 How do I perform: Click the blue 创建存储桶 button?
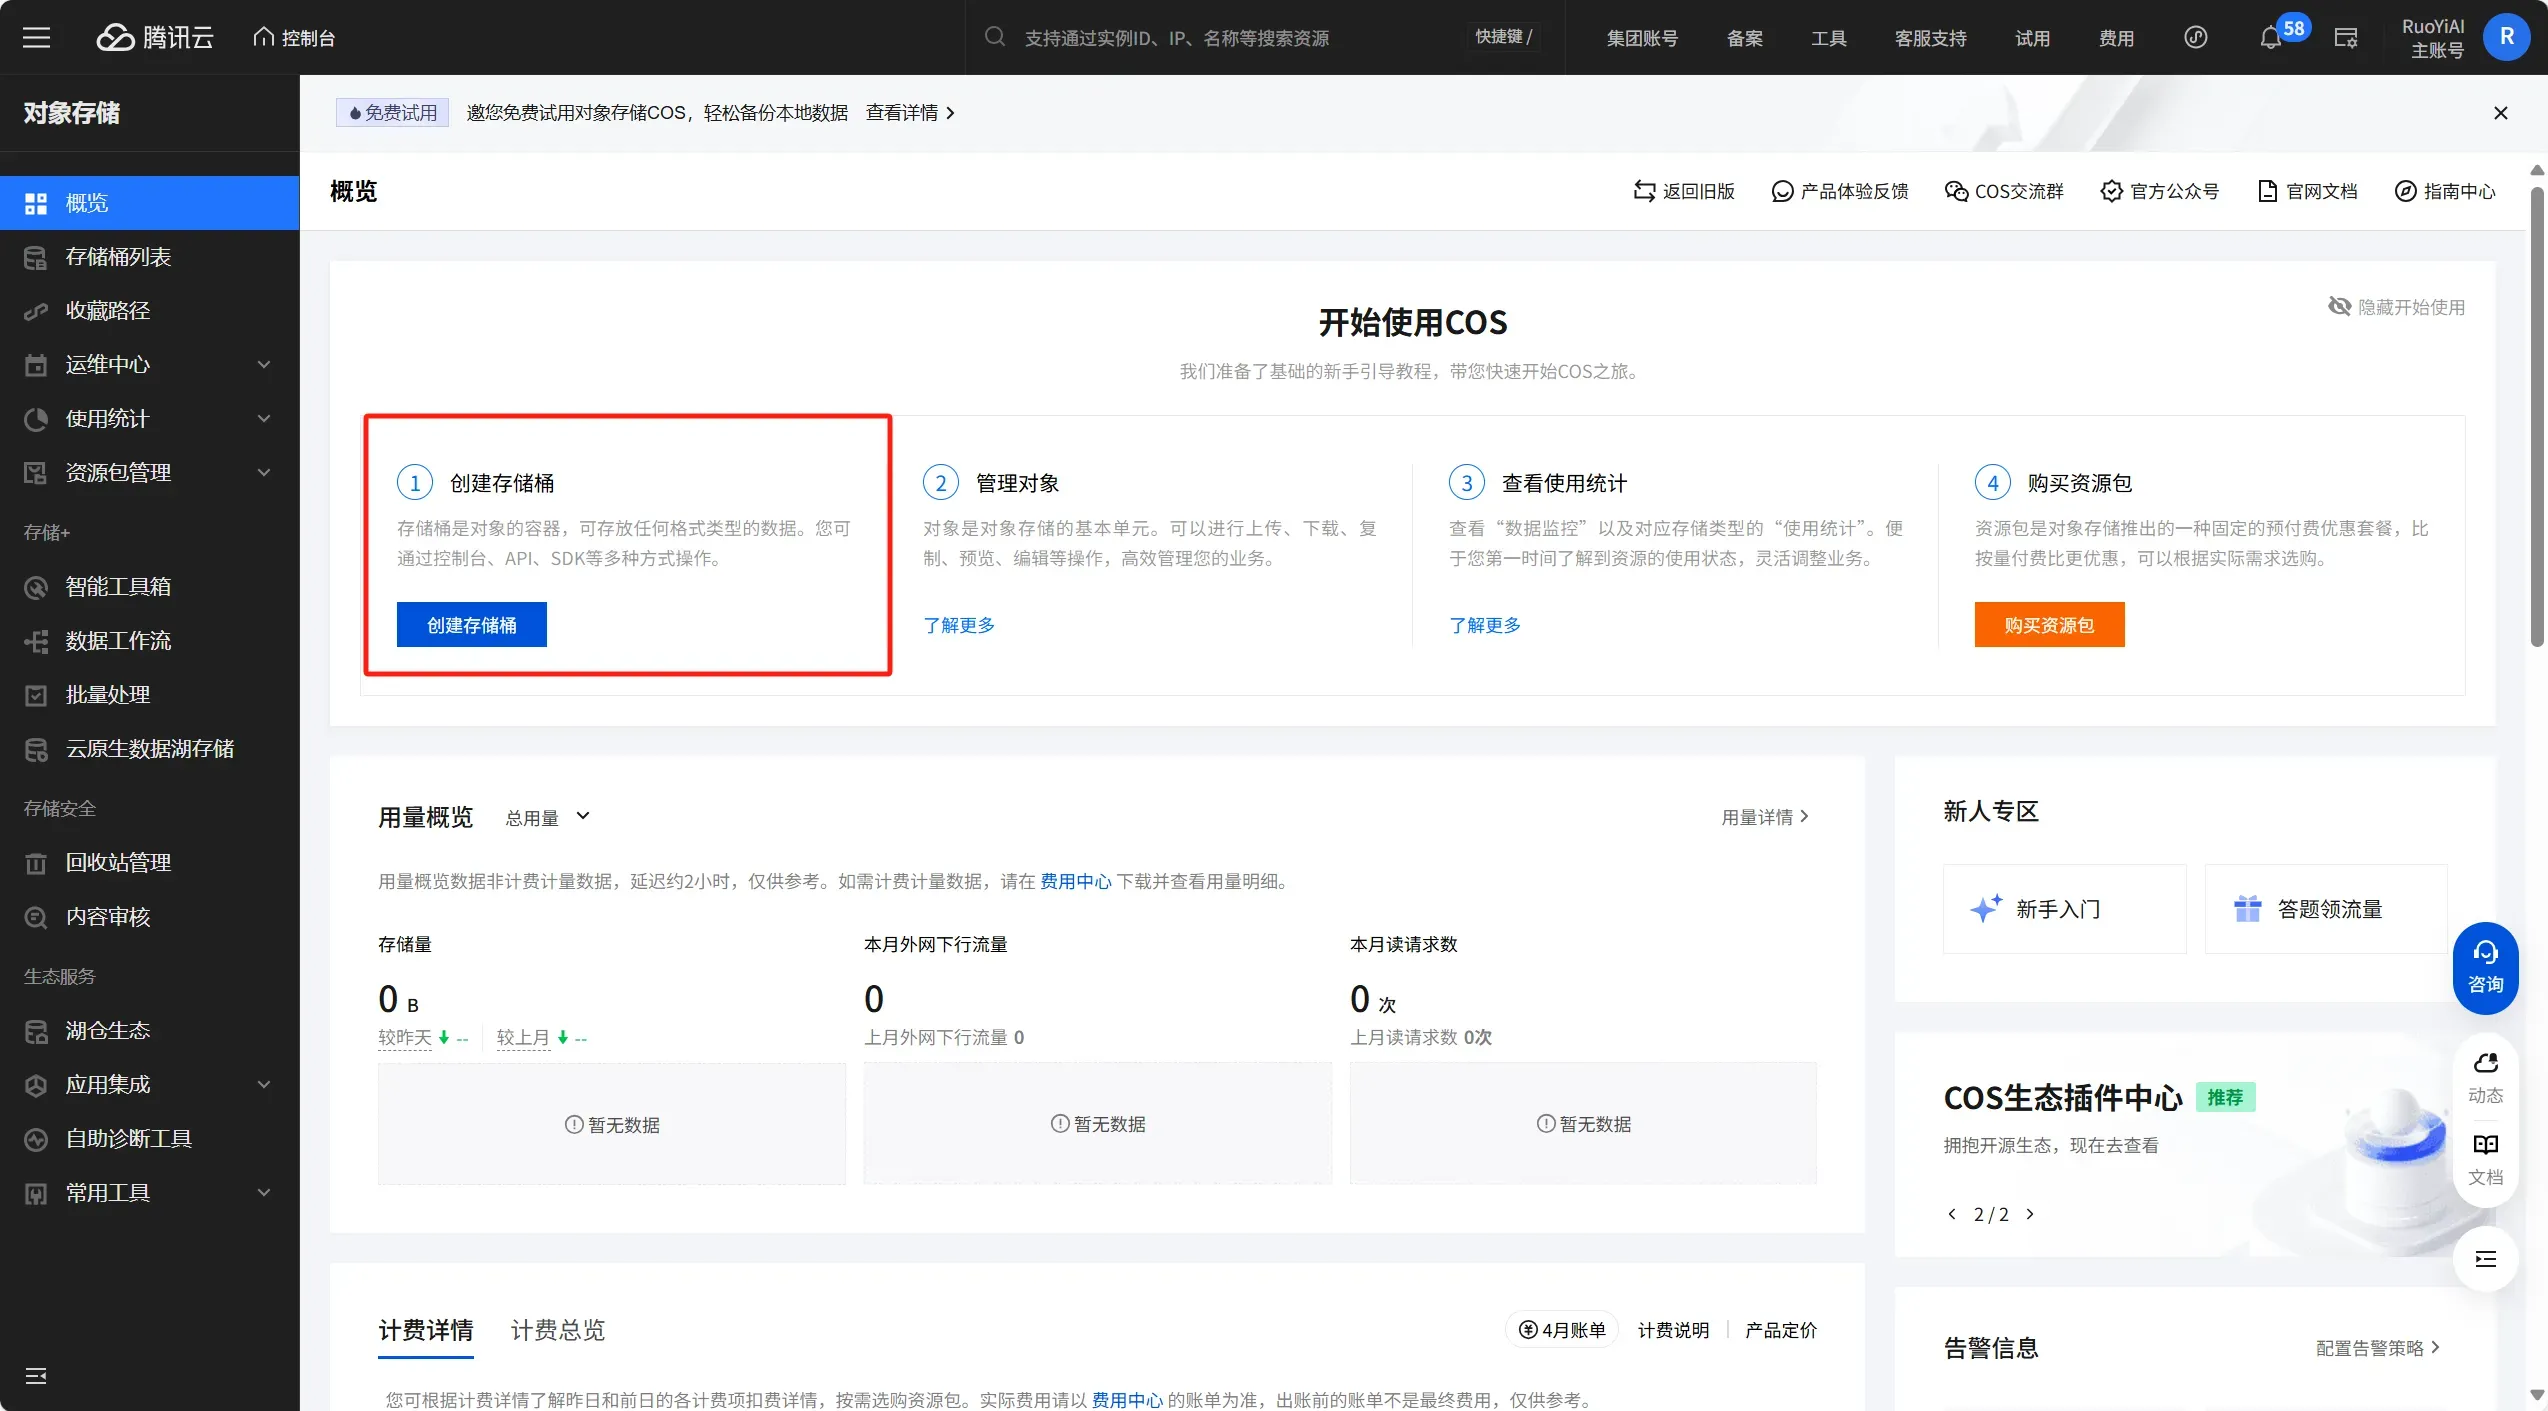click(x=471, y=625)
